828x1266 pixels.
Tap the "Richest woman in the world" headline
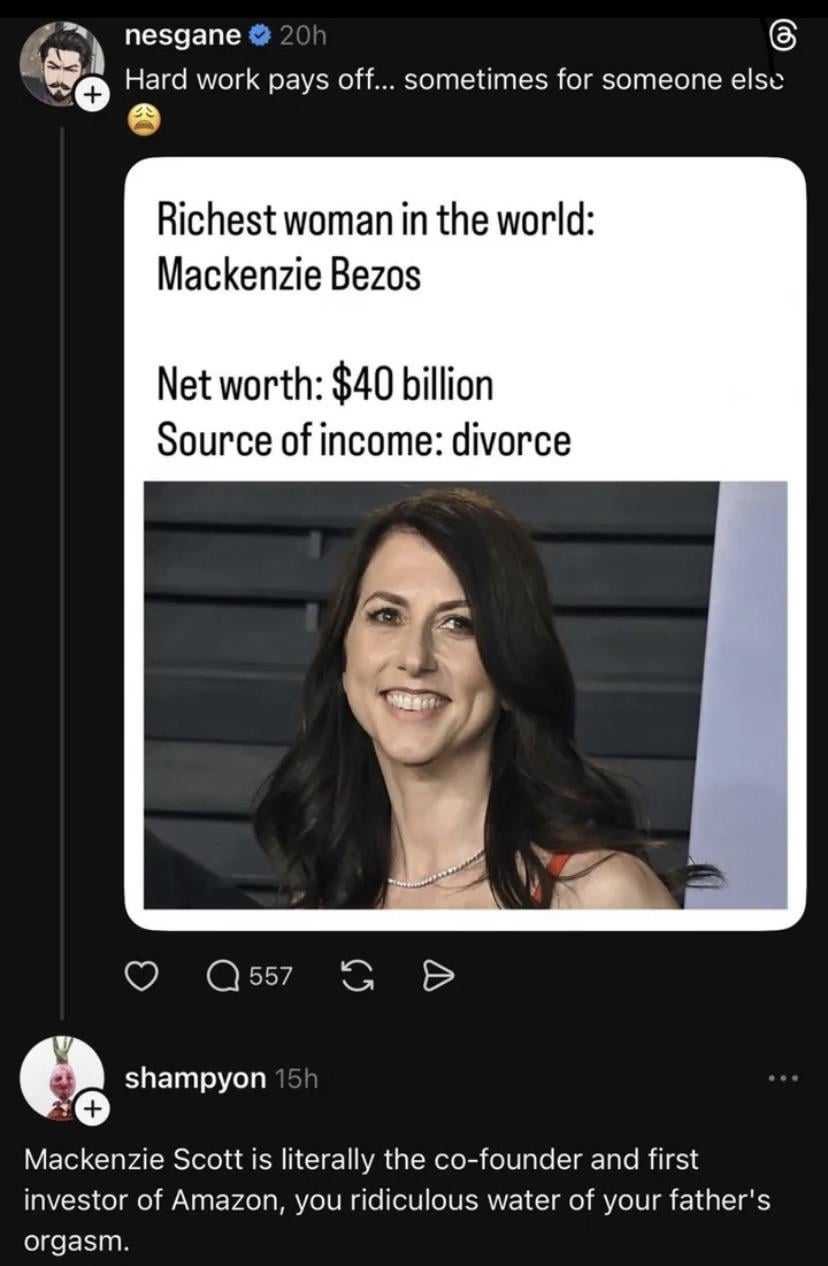[376, 219]
